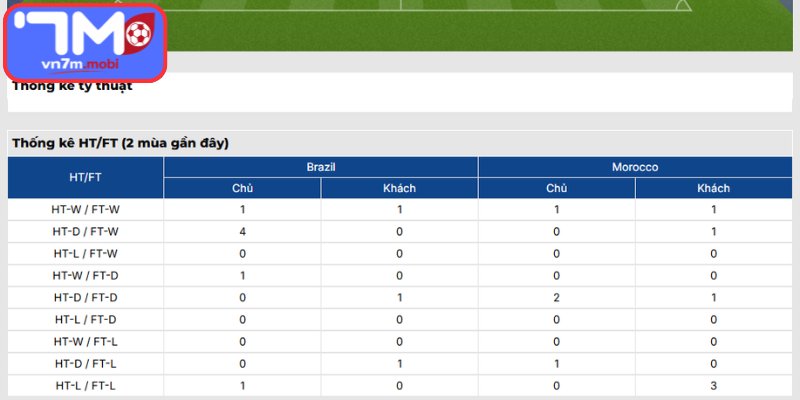Screen dimensions: 800x400
Task: Select the HT-L / FT-D row label
Action: [x=85, y=320]
